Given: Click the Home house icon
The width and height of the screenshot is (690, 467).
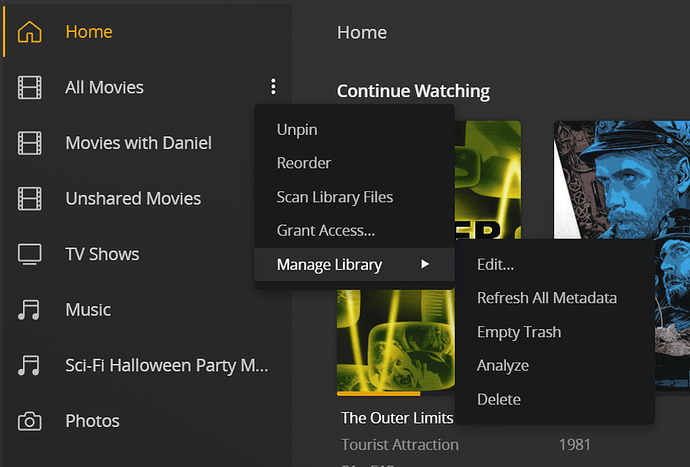Looking at the screenshot, I should pyautogui.click(x=29, y=32).
